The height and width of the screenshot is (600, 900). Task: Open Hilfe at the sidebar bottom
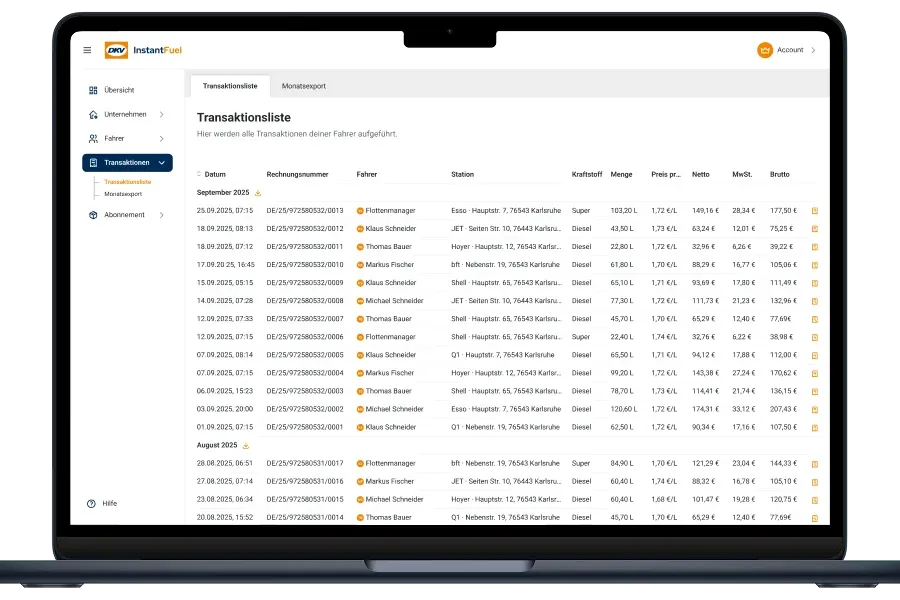pyautogui.click(x=110, y=504)
